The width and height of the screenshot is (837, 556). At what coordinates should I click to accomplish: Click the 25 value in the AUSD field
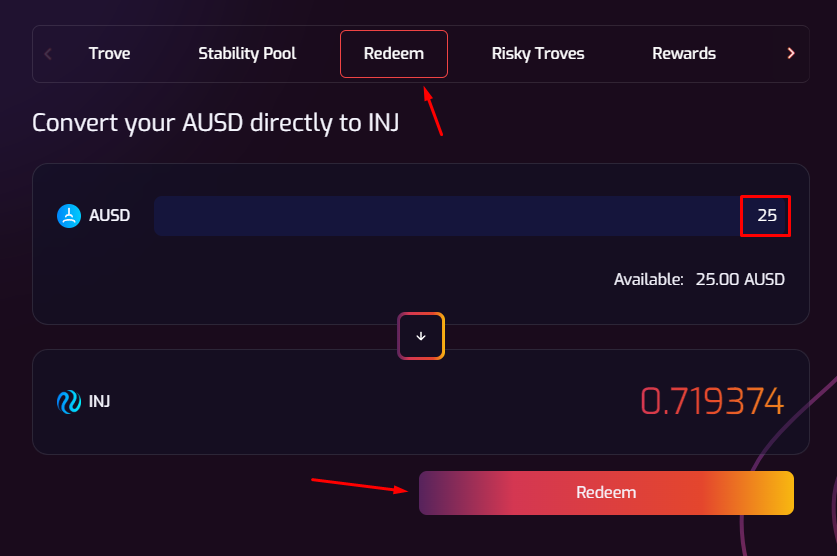[x=766, y=216]
